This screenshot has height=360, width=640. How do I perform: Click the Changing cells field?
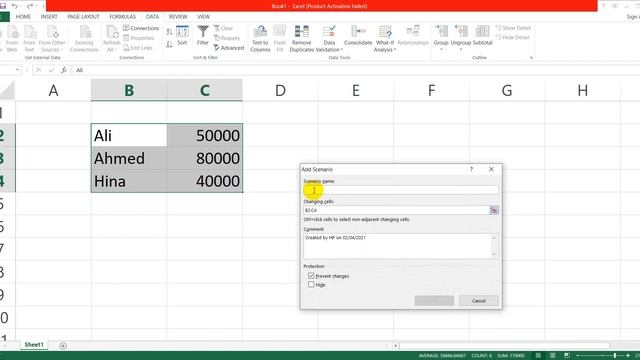click(396, 210)
